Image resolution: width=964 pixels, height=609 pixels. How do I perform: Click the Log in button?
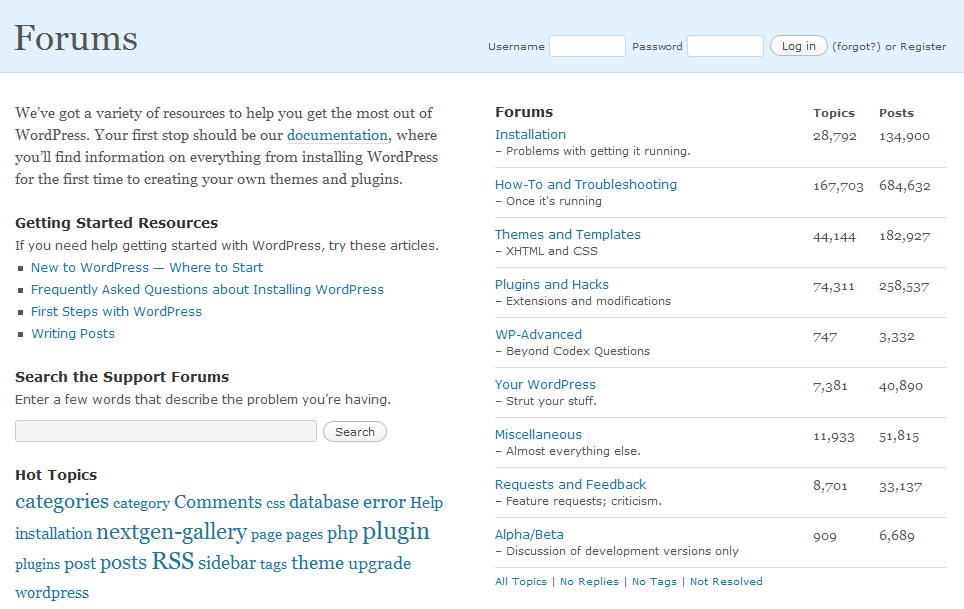(x=799, y=46)
